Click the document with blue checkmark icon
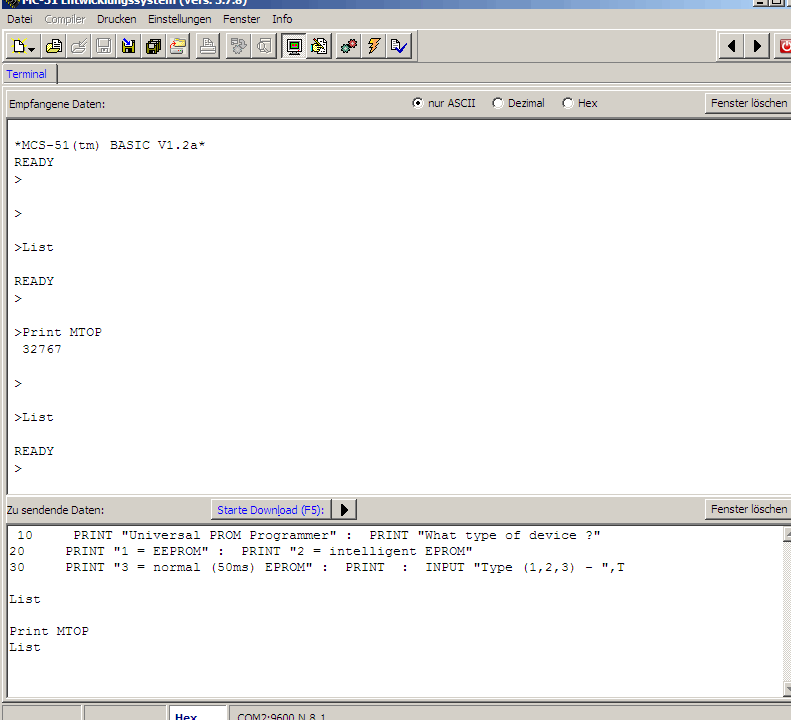 click(x=399, y=46)
